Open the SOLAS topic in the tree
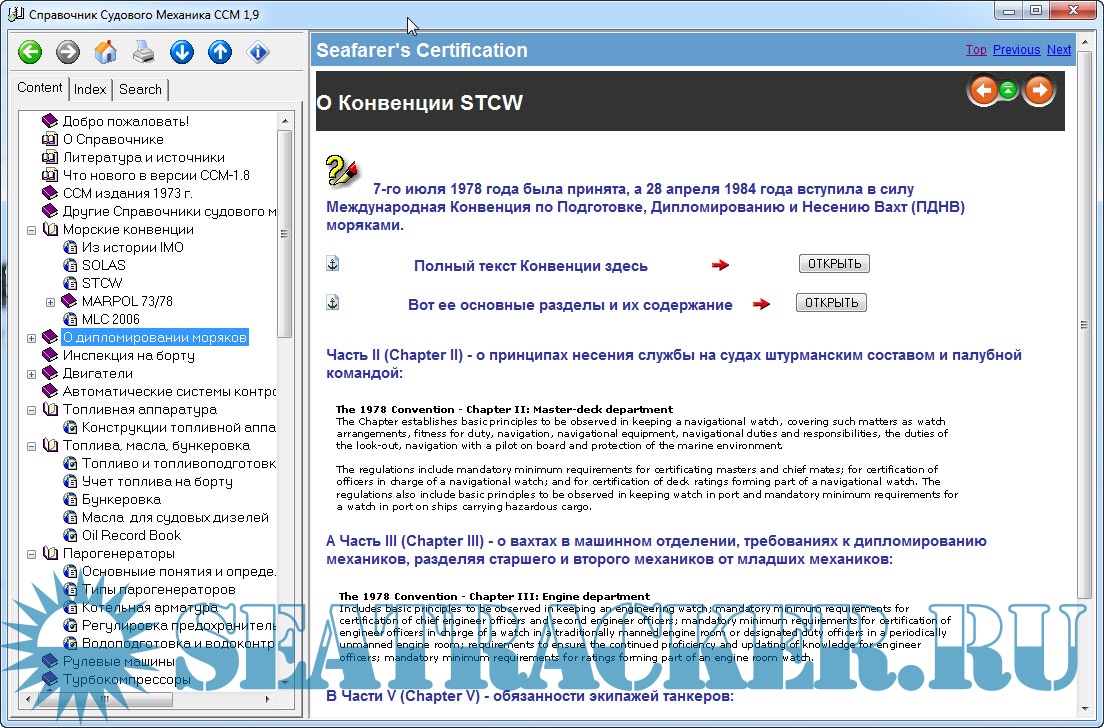 click(104, 265)
